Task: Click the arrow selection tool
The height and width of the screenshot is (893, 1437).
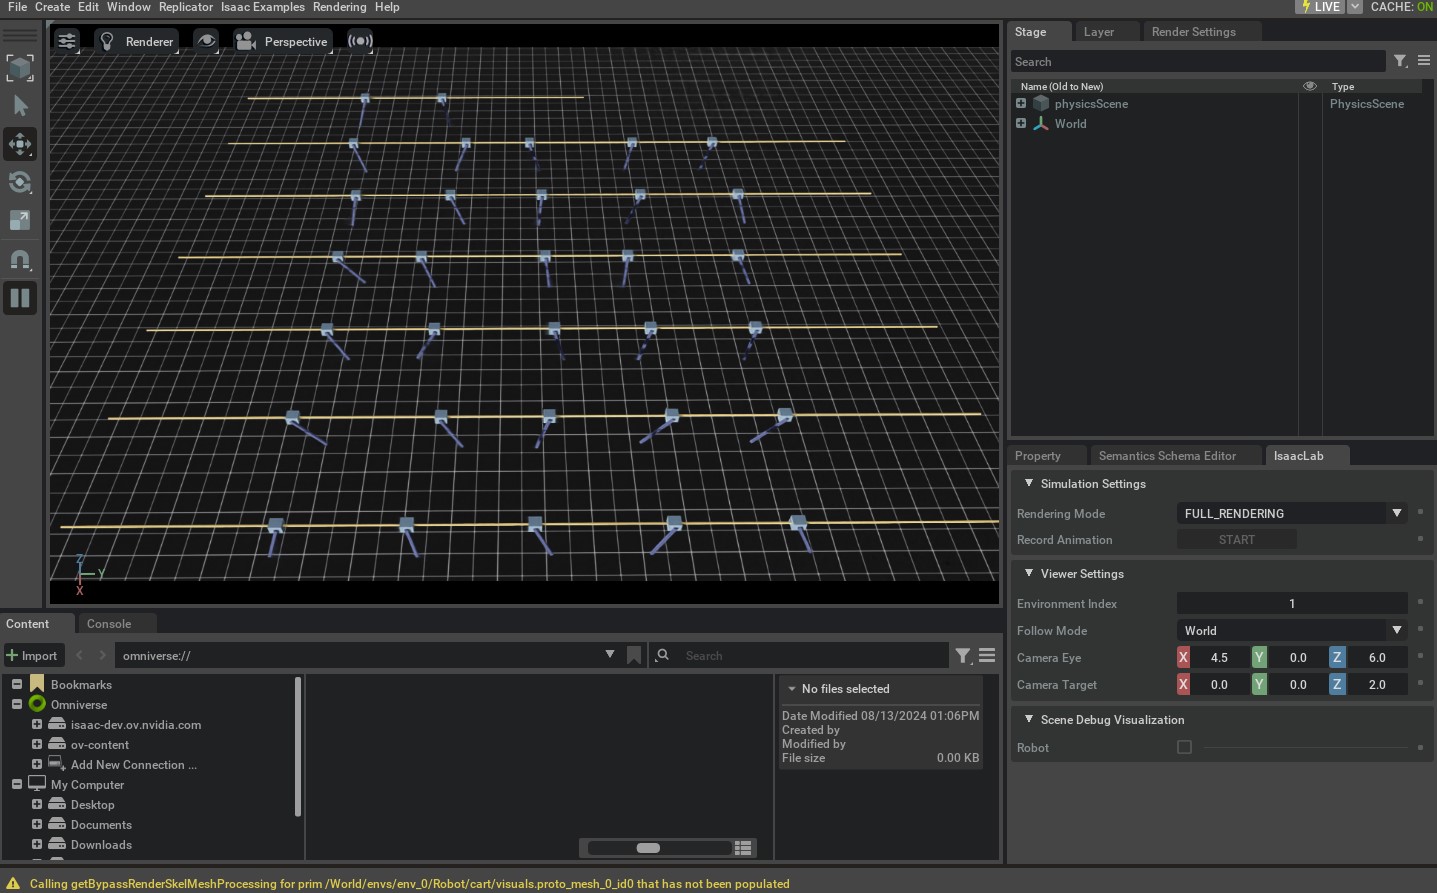Action: [20, 106]
